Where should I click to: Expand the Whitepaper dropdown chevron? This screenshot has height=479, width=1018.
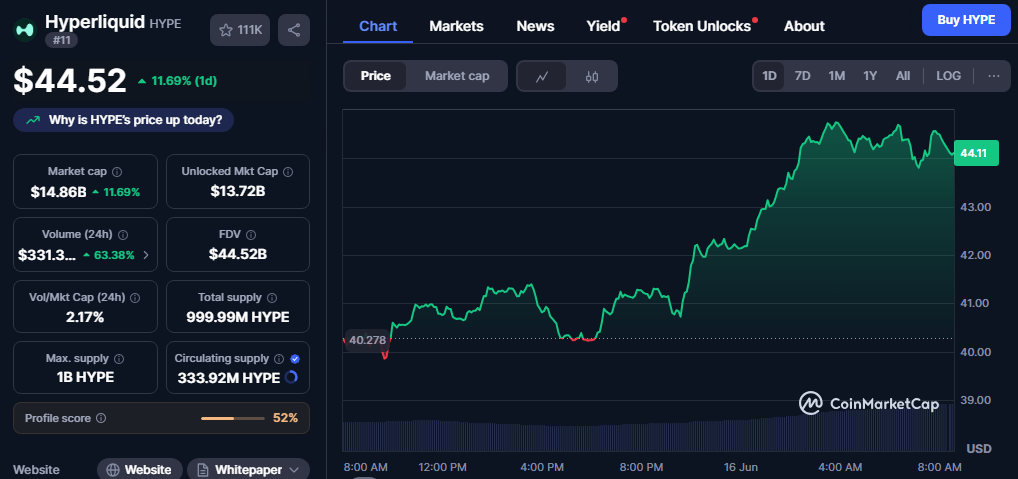point(294,470)
